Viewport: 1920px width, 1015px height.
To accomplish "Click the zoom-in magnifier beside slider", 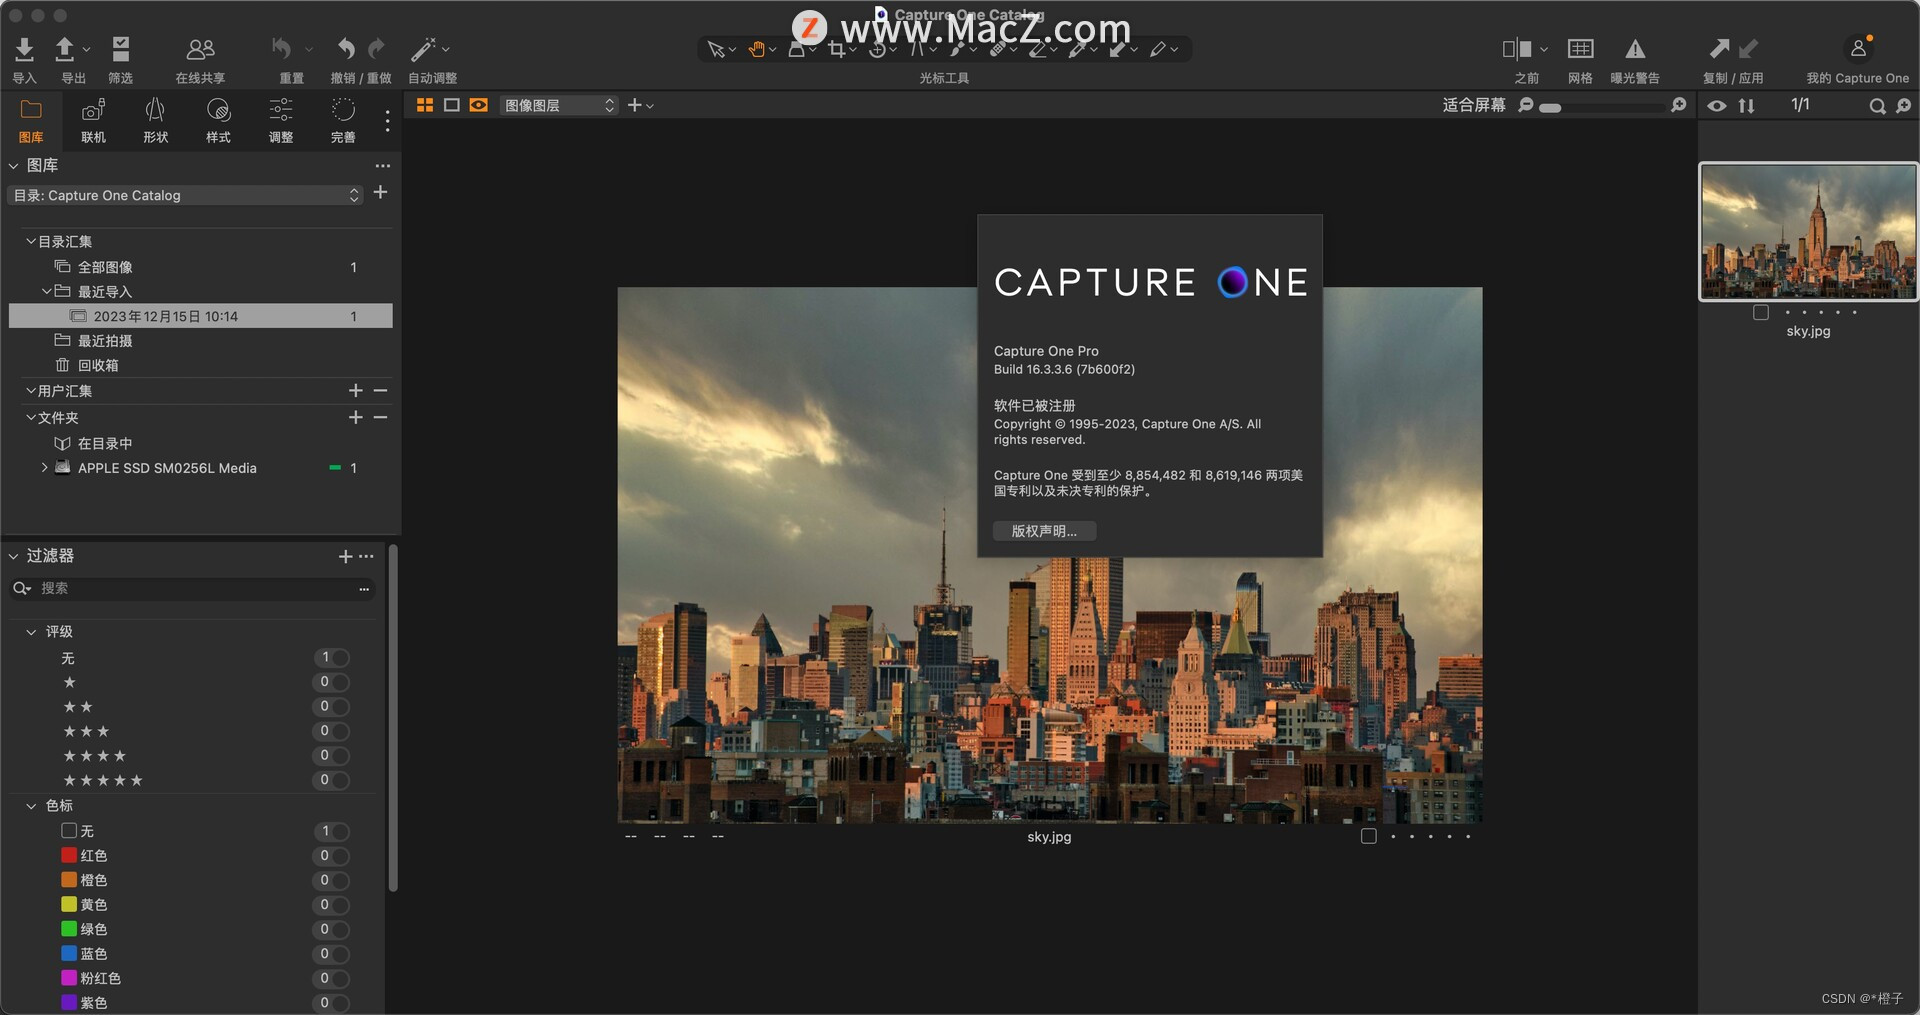I will point(1679,105).
